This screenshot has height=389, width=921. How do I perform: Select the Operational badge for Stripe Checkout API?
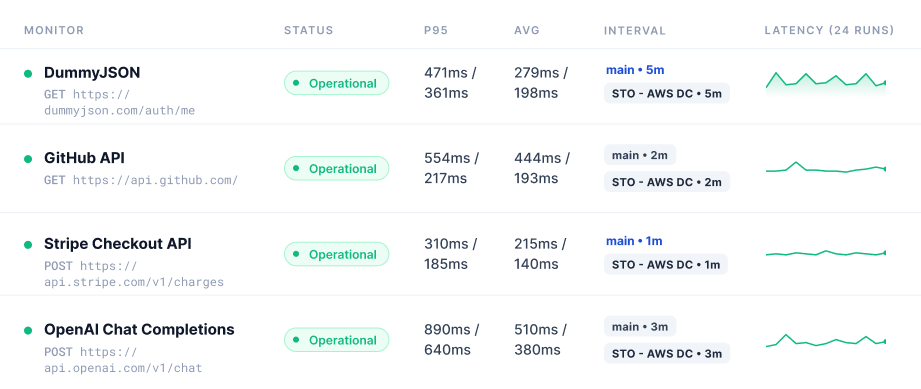(337, 254)
